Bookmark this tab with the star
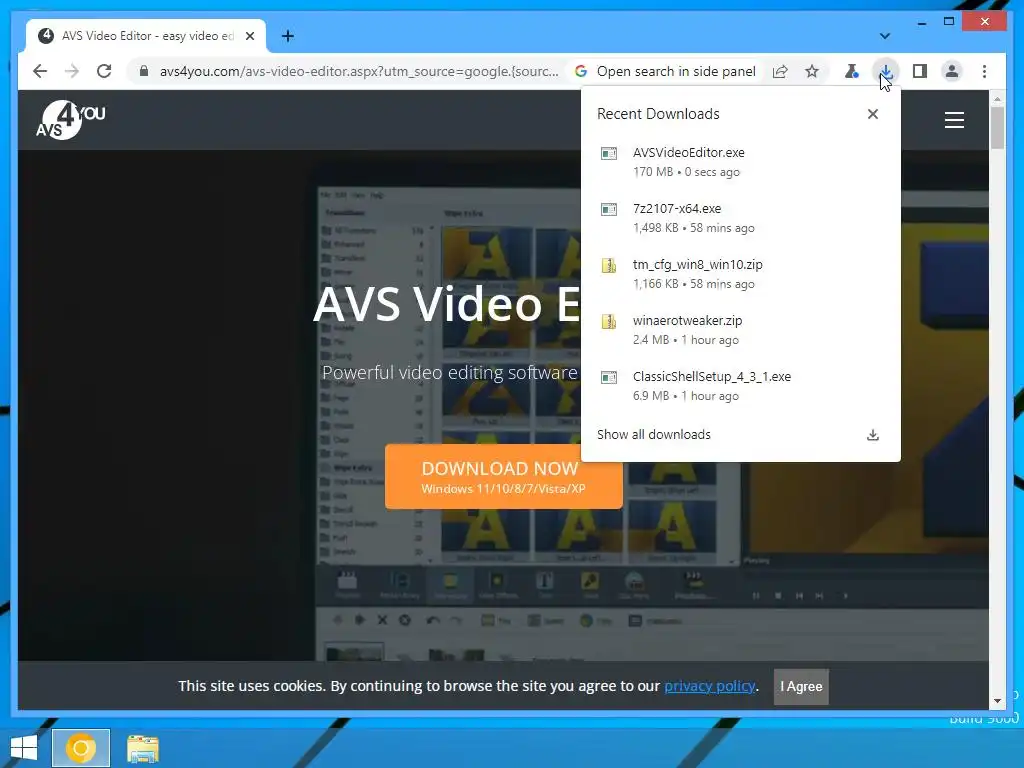Screen dimensions: 1024x768 point(812,71)
